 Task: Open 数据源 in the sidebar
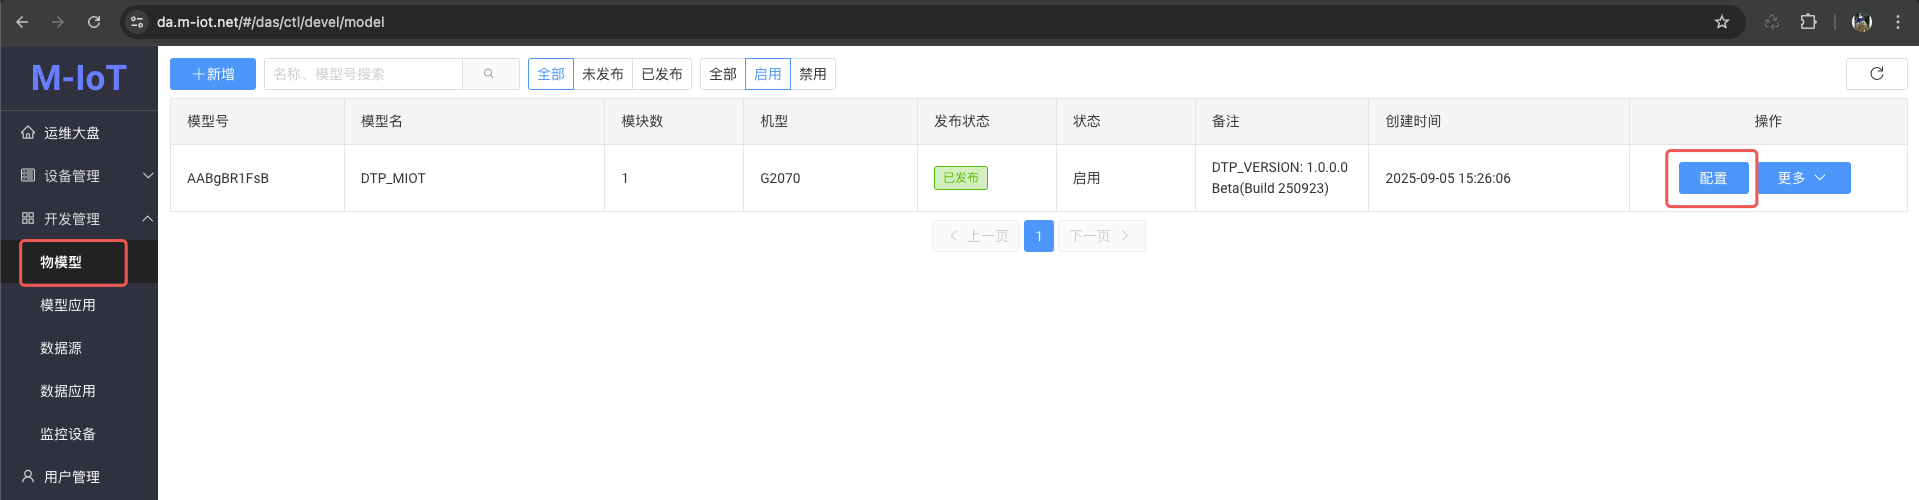point(61,348)
